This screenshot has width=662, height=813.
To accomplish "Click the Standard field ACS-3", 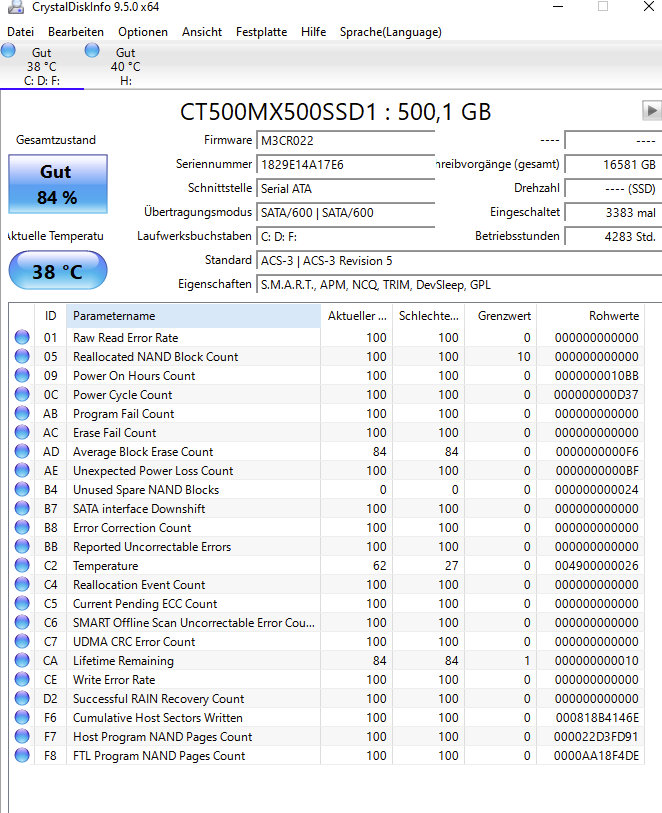I will click(x=459, y=261).
